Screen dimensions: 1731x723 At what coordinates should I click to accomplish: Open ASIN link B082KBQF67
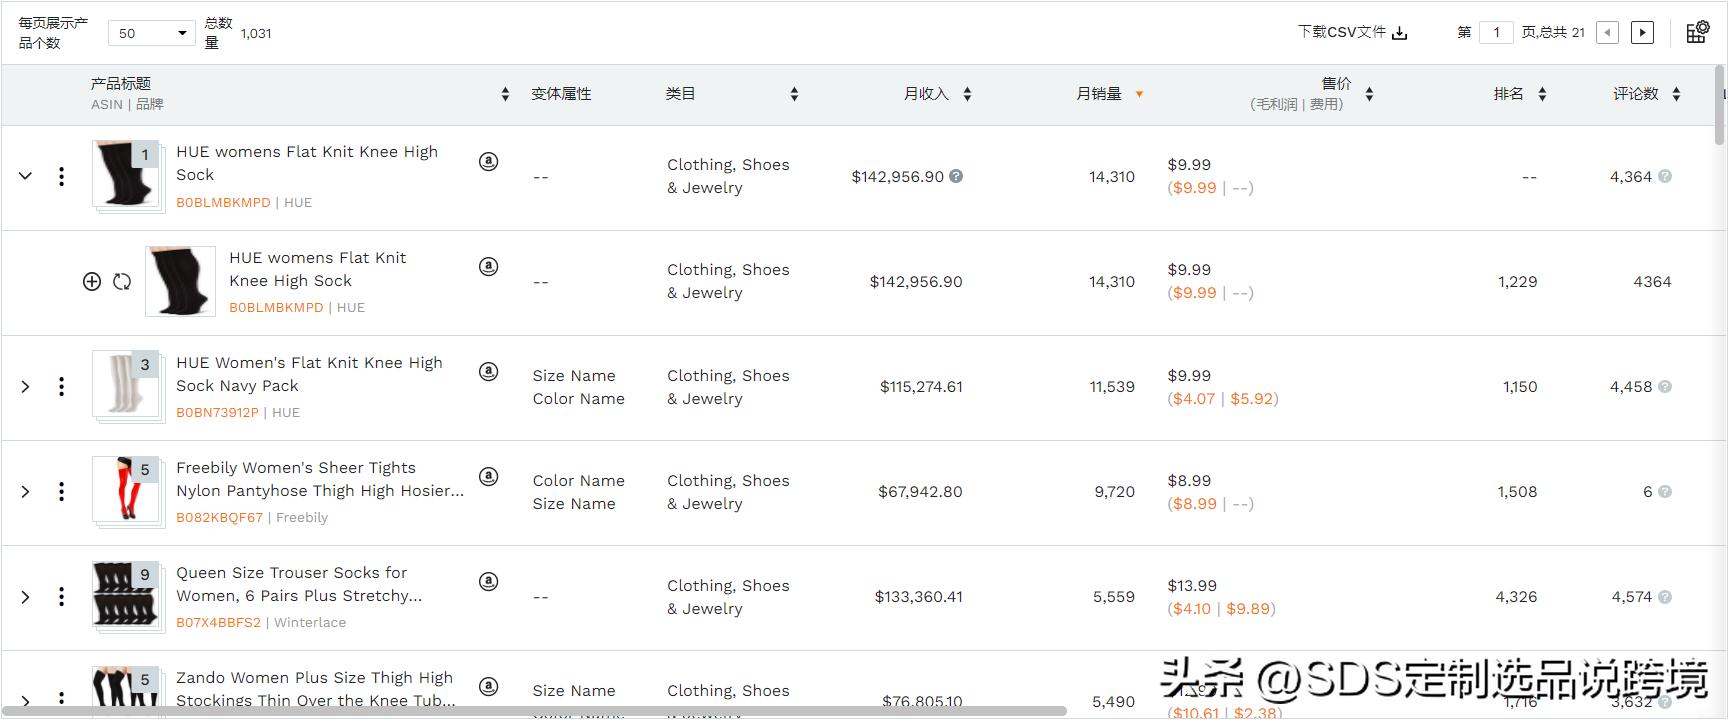[219, 517]
